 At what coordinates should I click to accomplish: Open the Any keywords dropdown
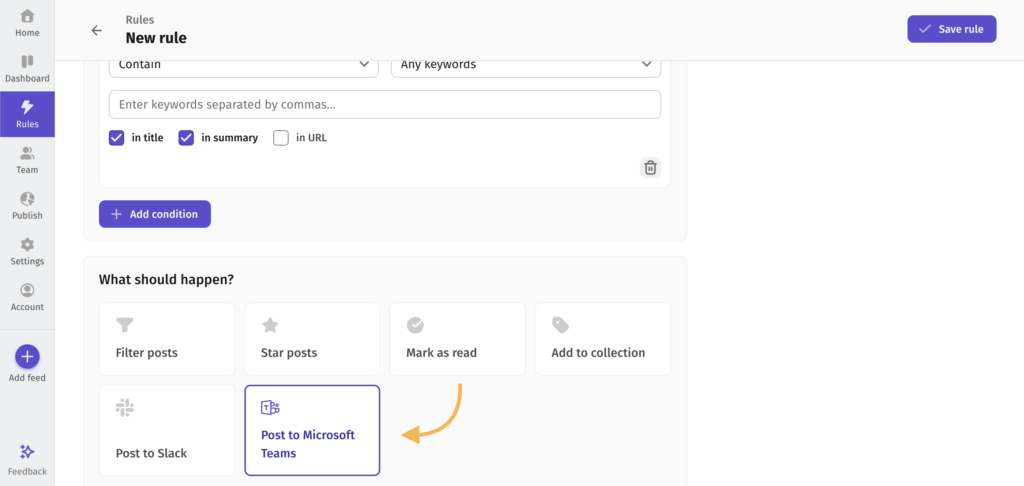pos(526,65)
